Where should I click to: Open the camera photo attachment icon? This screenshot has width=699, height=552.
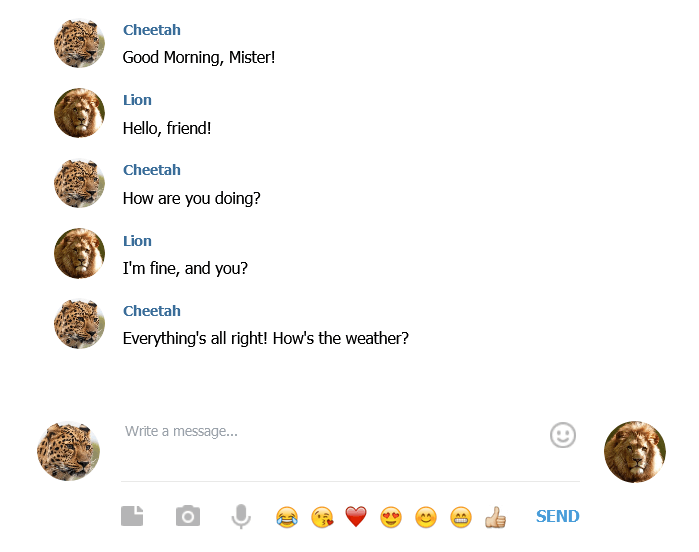pyautogui.click(x=188, y=516)
